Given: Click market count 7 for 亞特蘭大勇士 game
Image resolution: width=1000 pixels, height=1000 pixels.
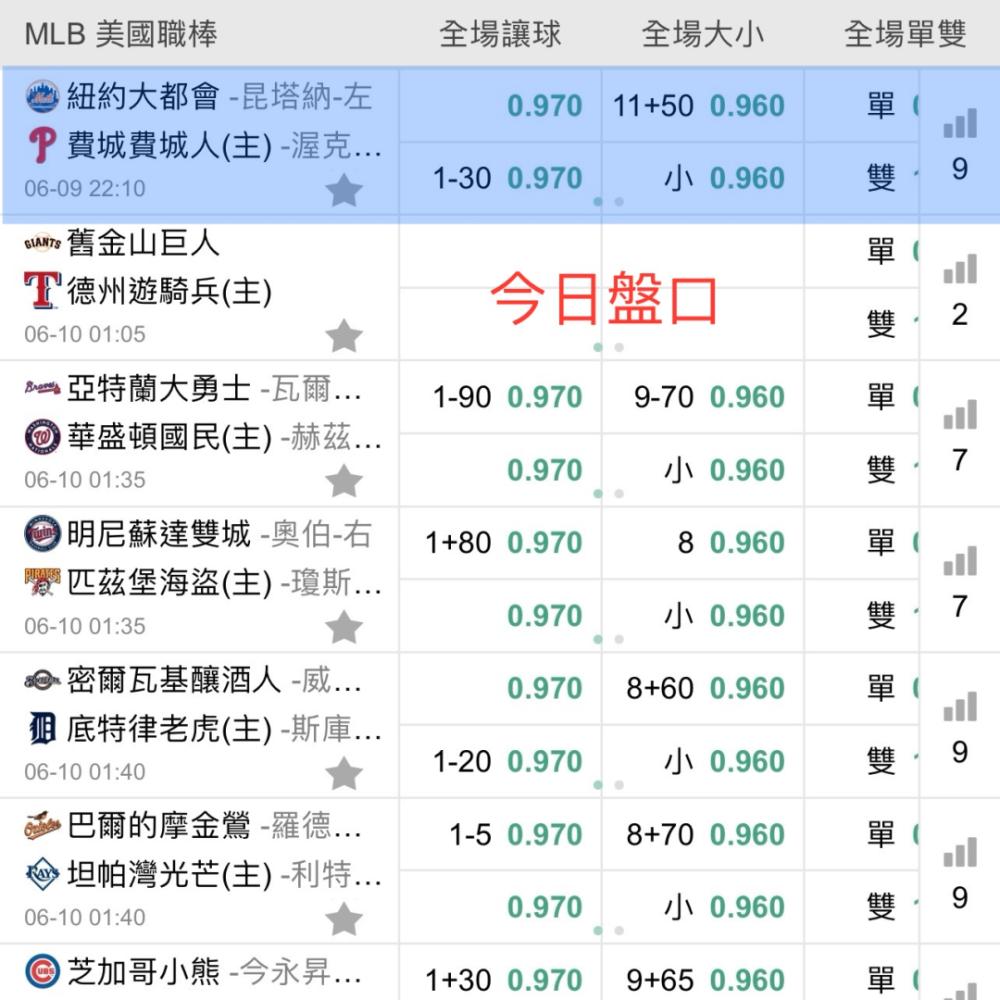Looking at the screenshot, I should [960, 460].
